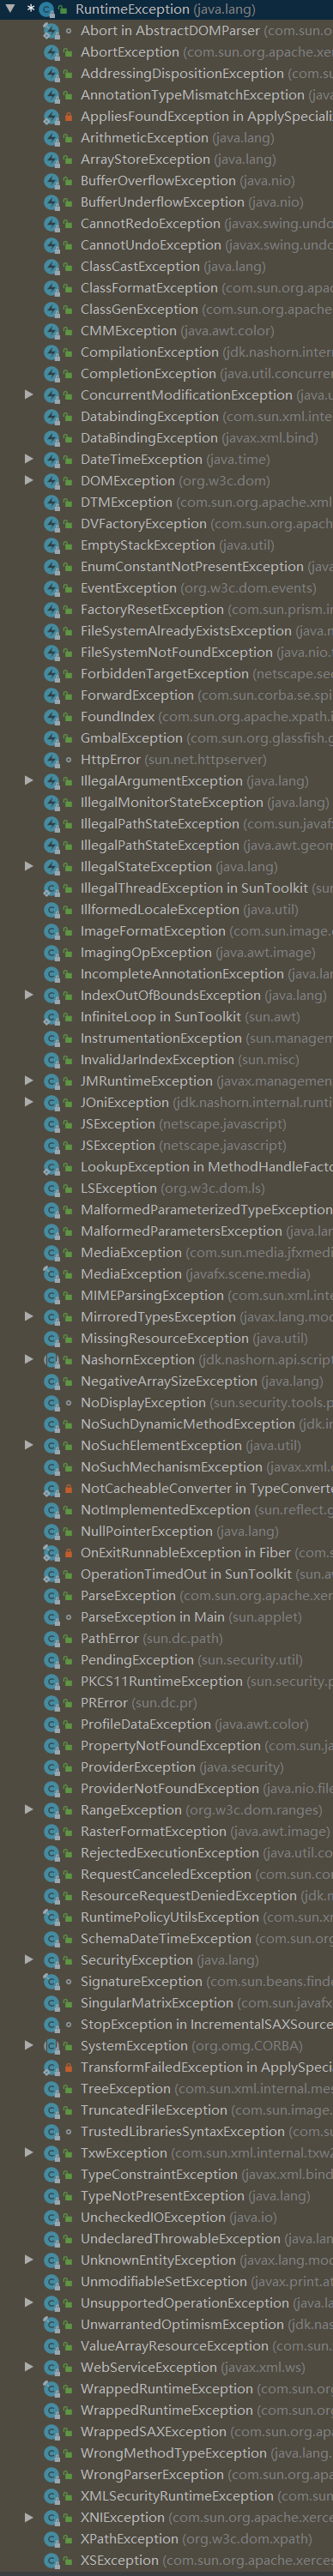Click the lock icon on NotCacheableConverter
The height and width of the screenshot is (2576, 333).
(x=68, y=1488)
